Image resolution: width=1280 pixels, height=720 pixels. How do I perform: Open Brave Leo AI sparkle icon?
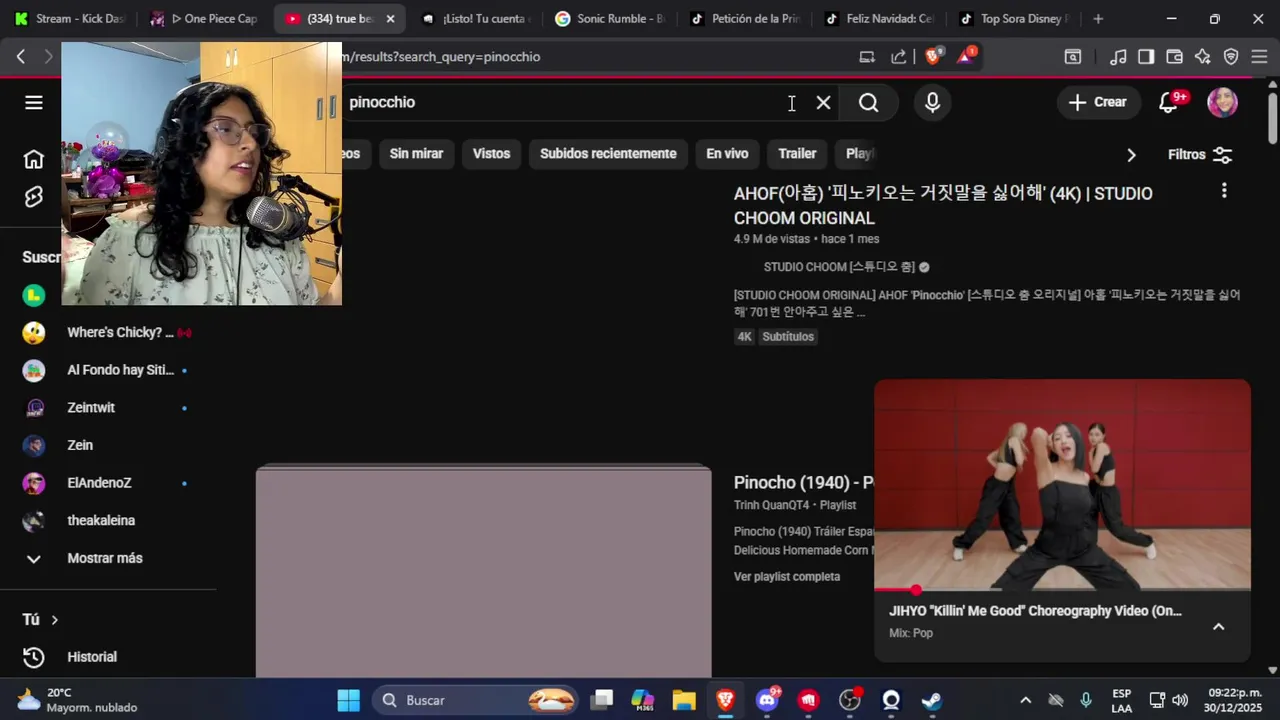1203,57
